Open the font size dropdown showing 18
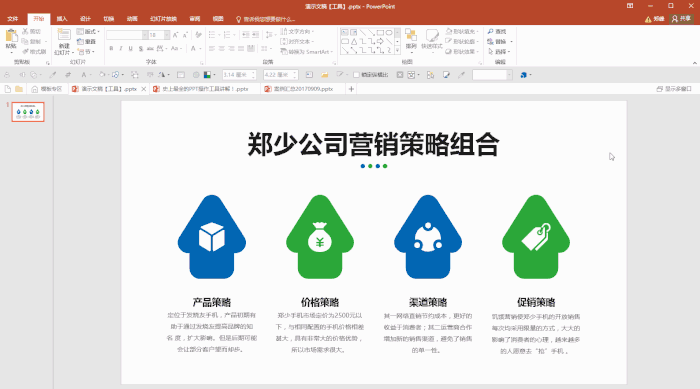 (167, 35)
